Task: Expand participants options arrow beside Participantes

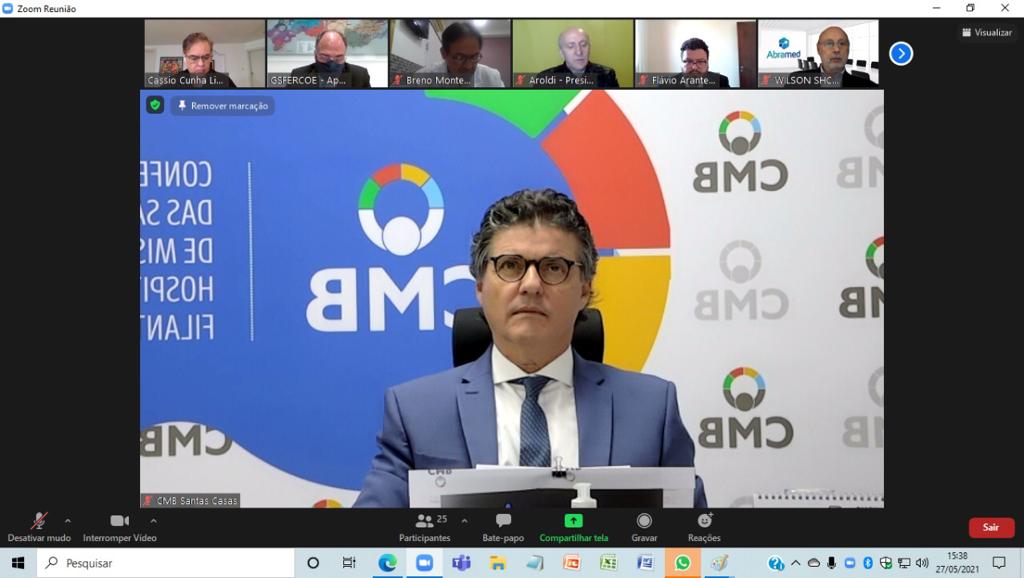Action: pyautogui.click(x=464, y=521)
